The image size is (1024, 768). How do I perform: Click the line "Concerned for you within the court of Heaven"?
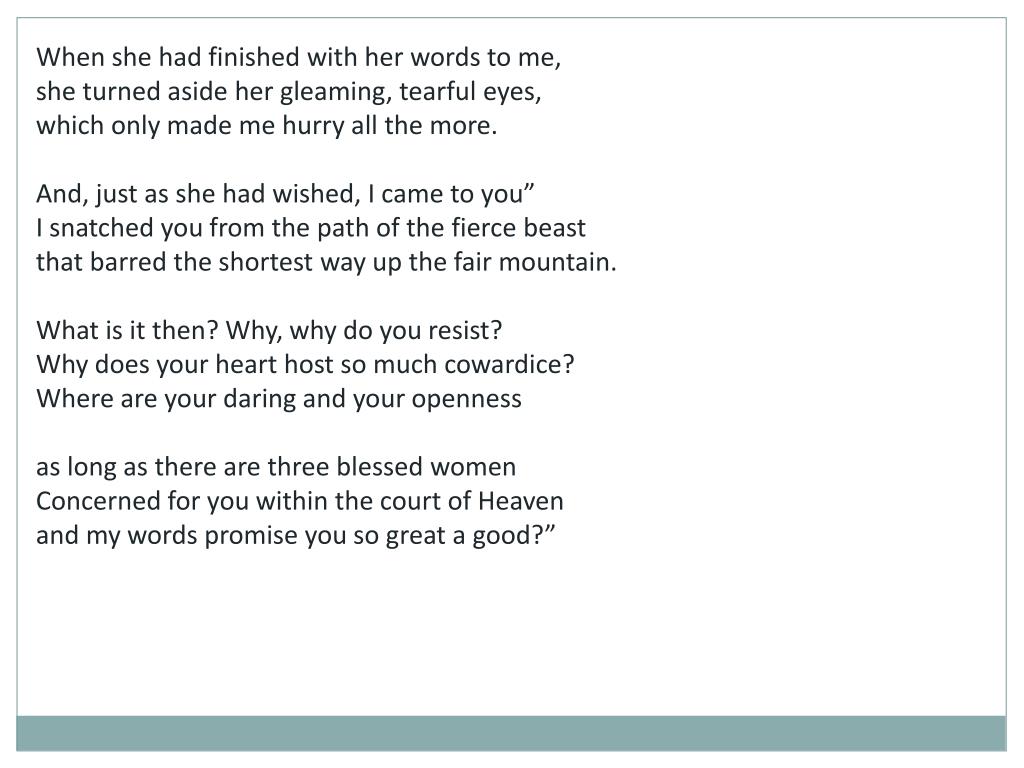[x=300, y=501]
